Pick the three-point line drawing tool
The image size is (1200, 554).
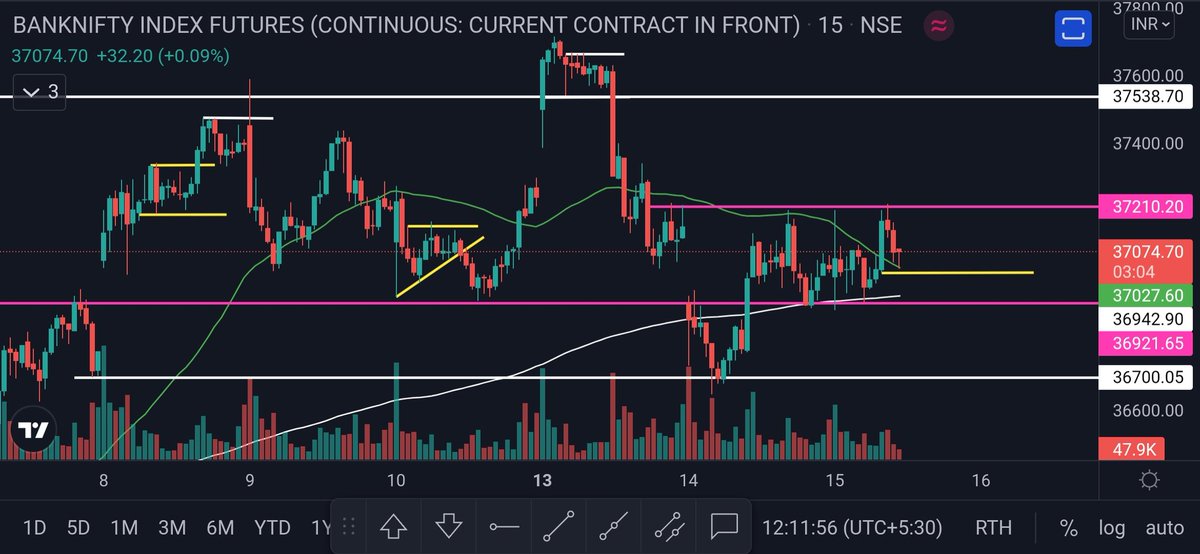(667, 526)
